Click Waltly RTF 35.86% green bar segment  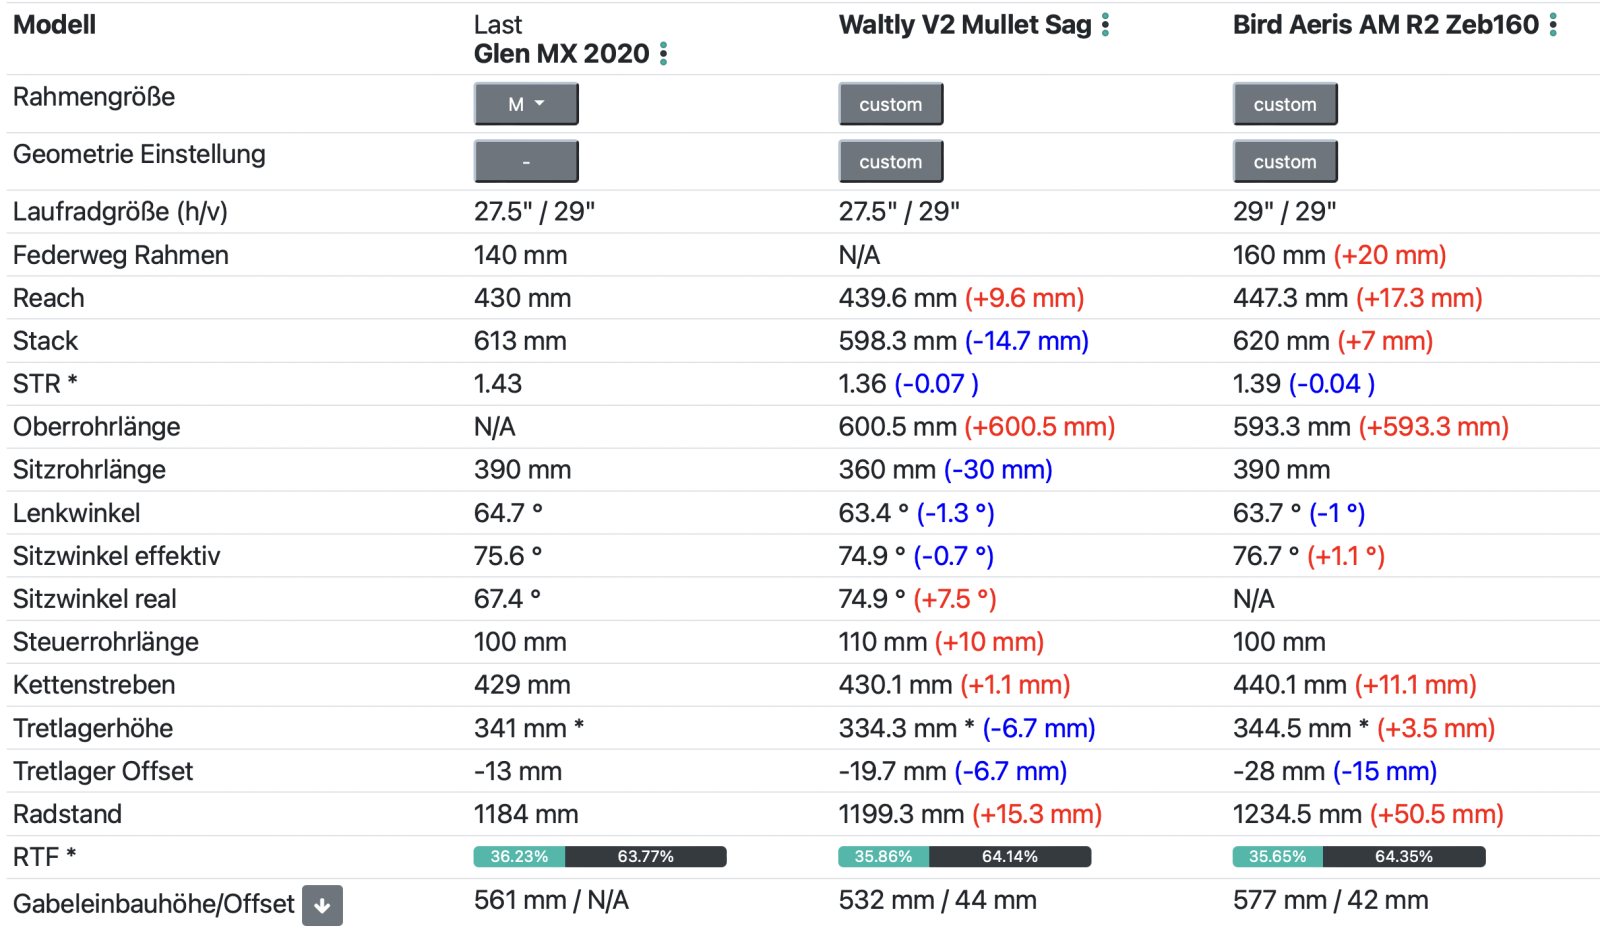[883, 857]
